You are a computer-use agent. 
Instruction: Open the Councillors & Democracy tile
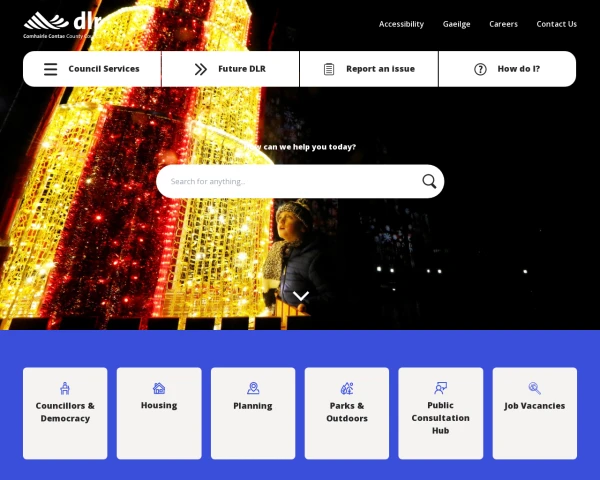[x=65, y=412]
